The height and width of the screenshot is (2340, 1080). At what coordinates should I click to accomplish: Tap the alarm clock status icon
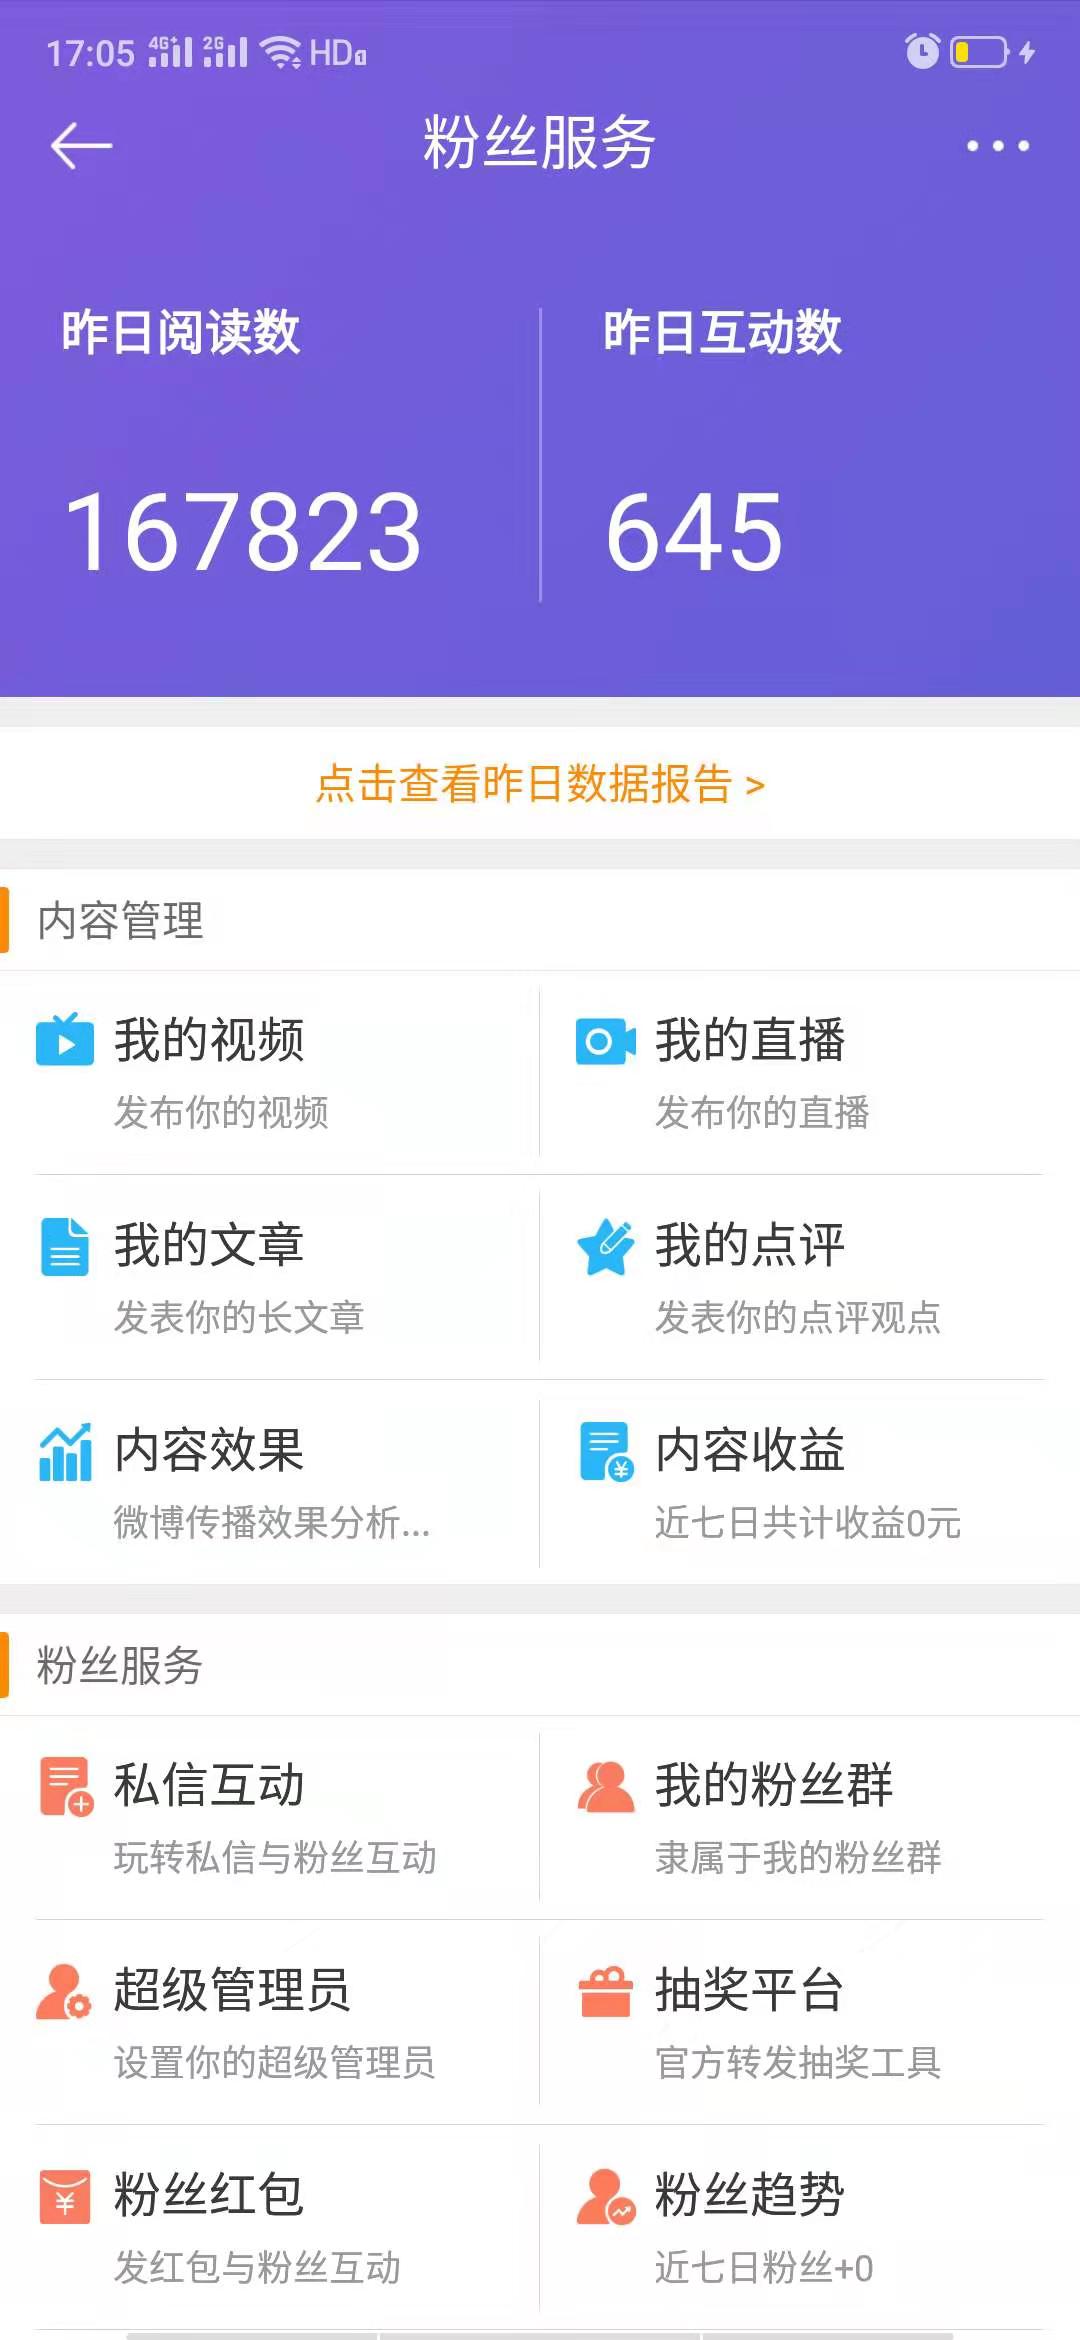pos(922,51)
